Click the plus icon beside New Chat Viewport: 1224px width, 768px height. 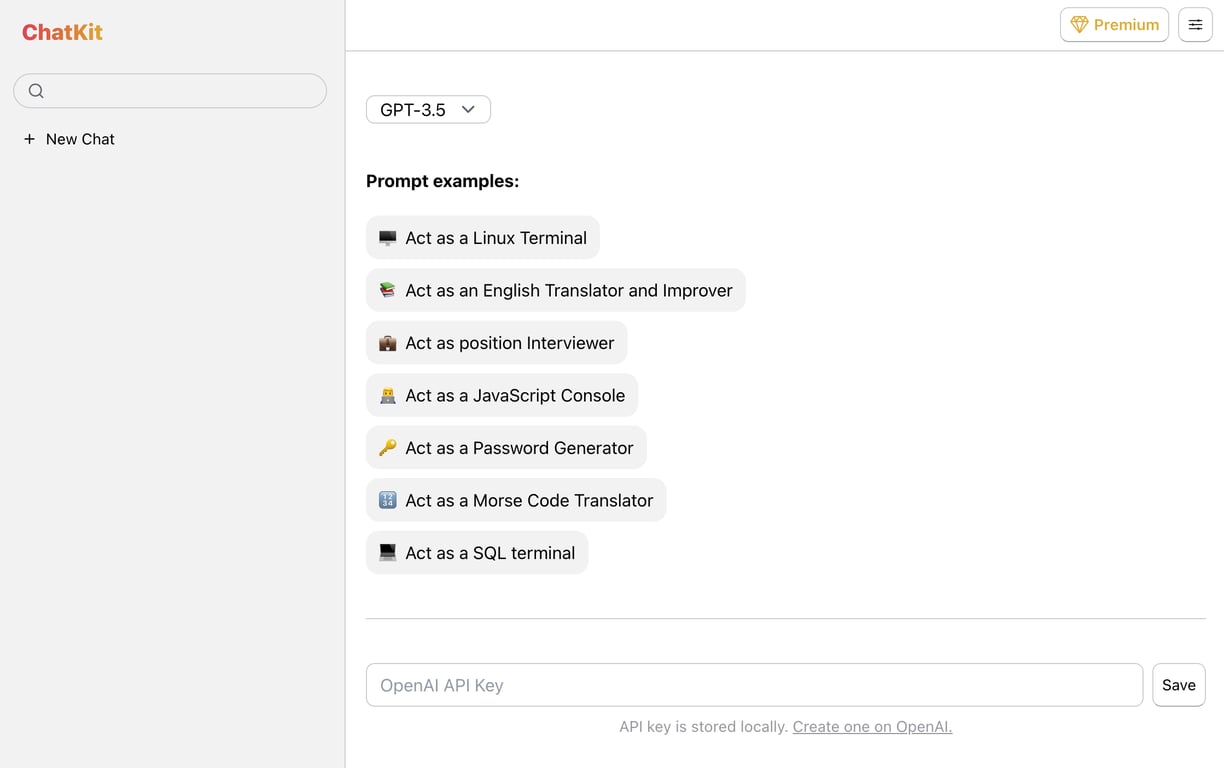tap(29, 139)
